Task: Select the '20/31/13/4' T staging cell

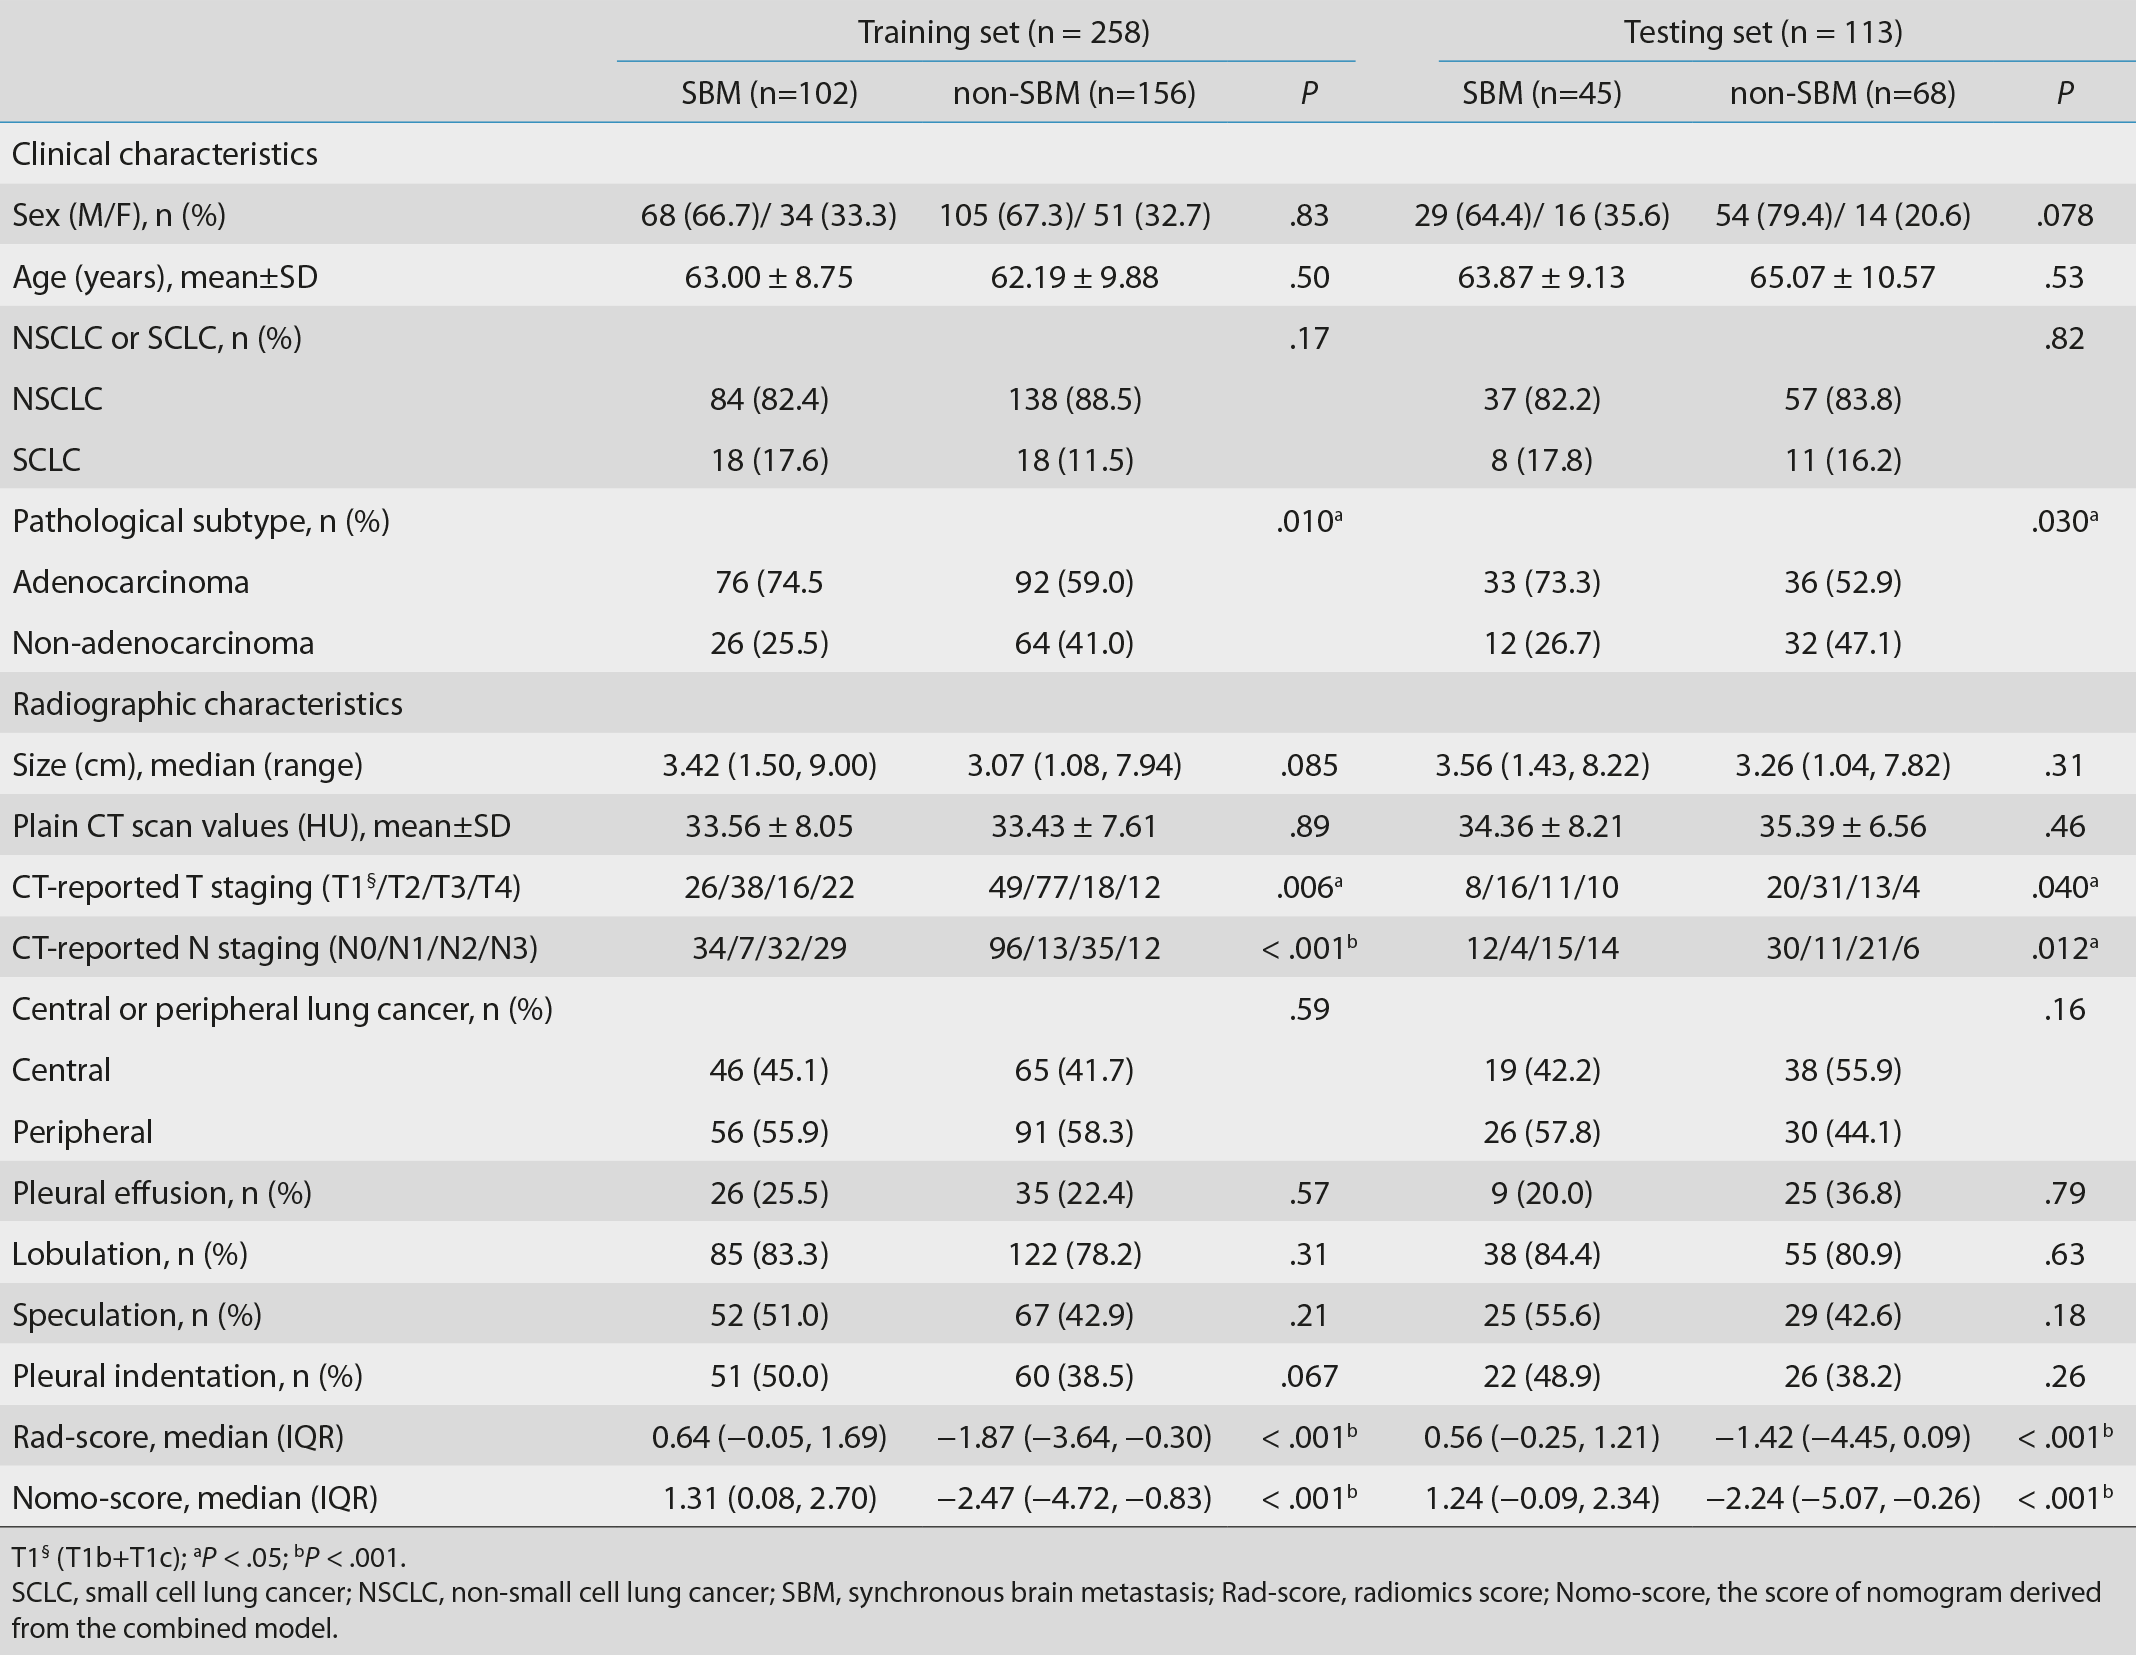Action: click(x=1842, y=887)
